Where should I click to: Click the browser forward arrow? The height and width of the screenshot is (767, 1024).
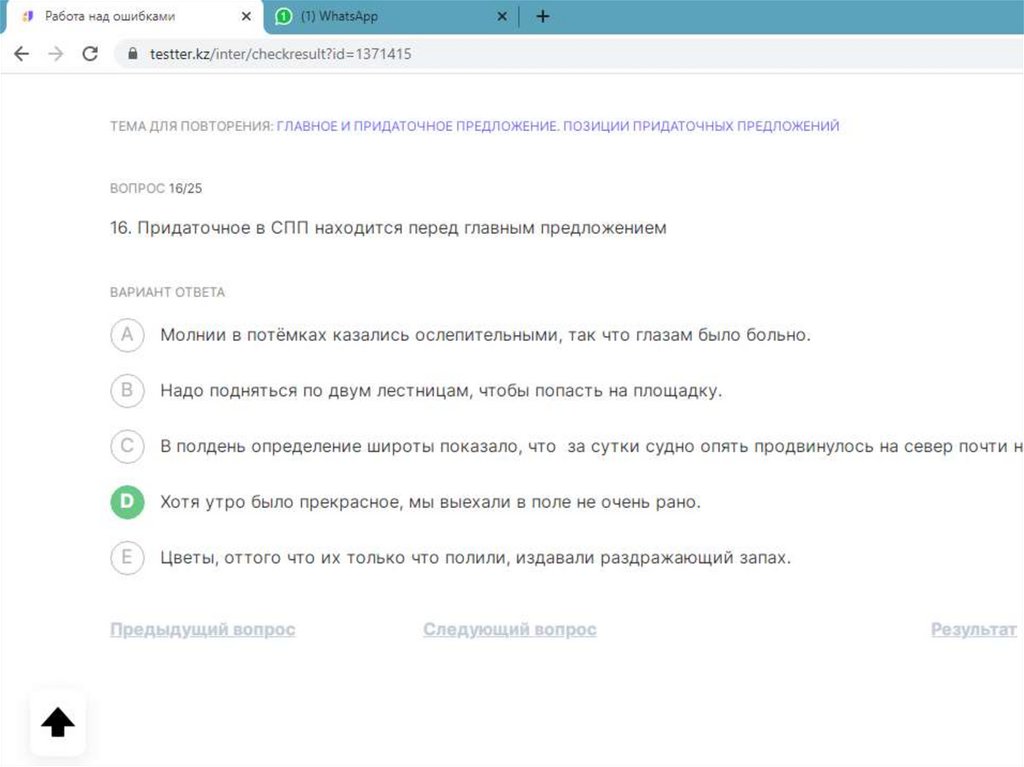pyautogui.click(x=56, y=54)
